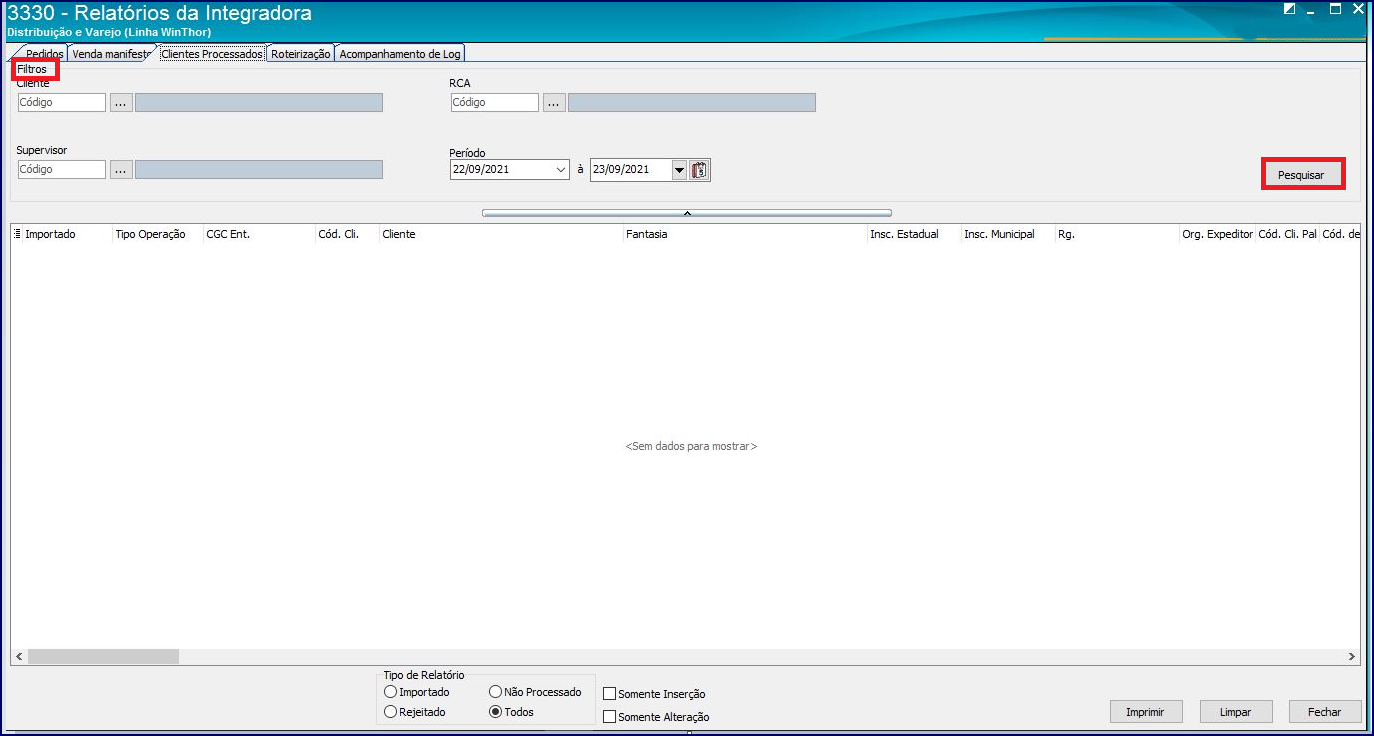Select the Clientes Processados tab

[x=212, y=54]
